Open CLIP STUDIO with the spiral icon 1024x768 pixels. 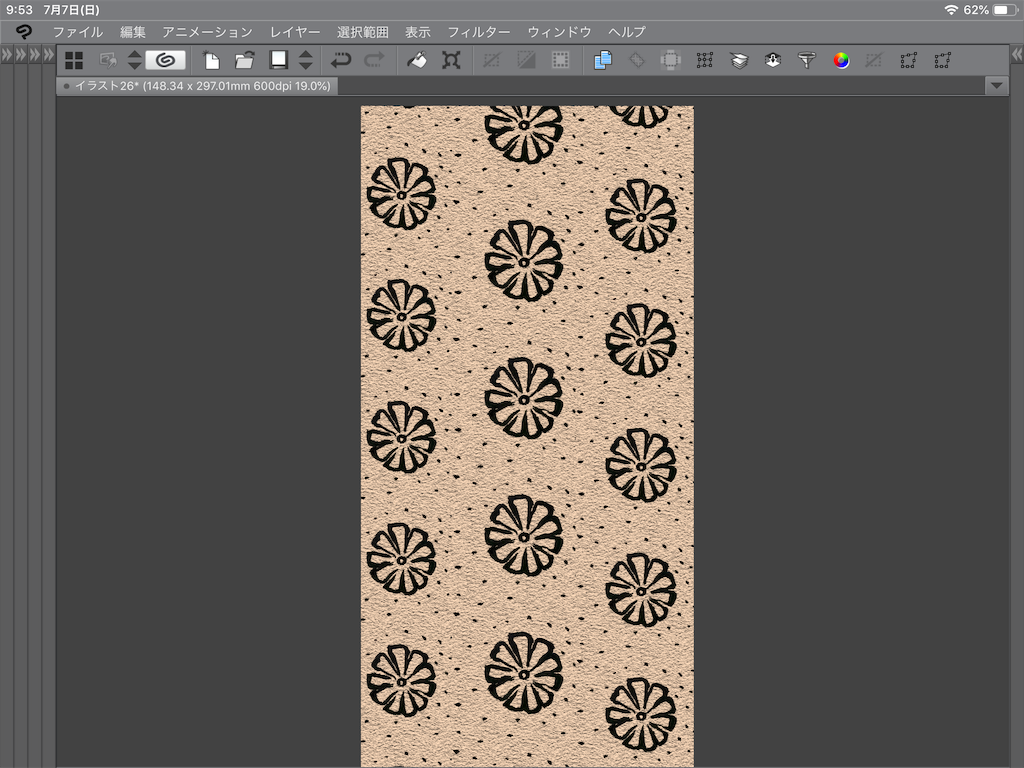click(x=166, y=60)
